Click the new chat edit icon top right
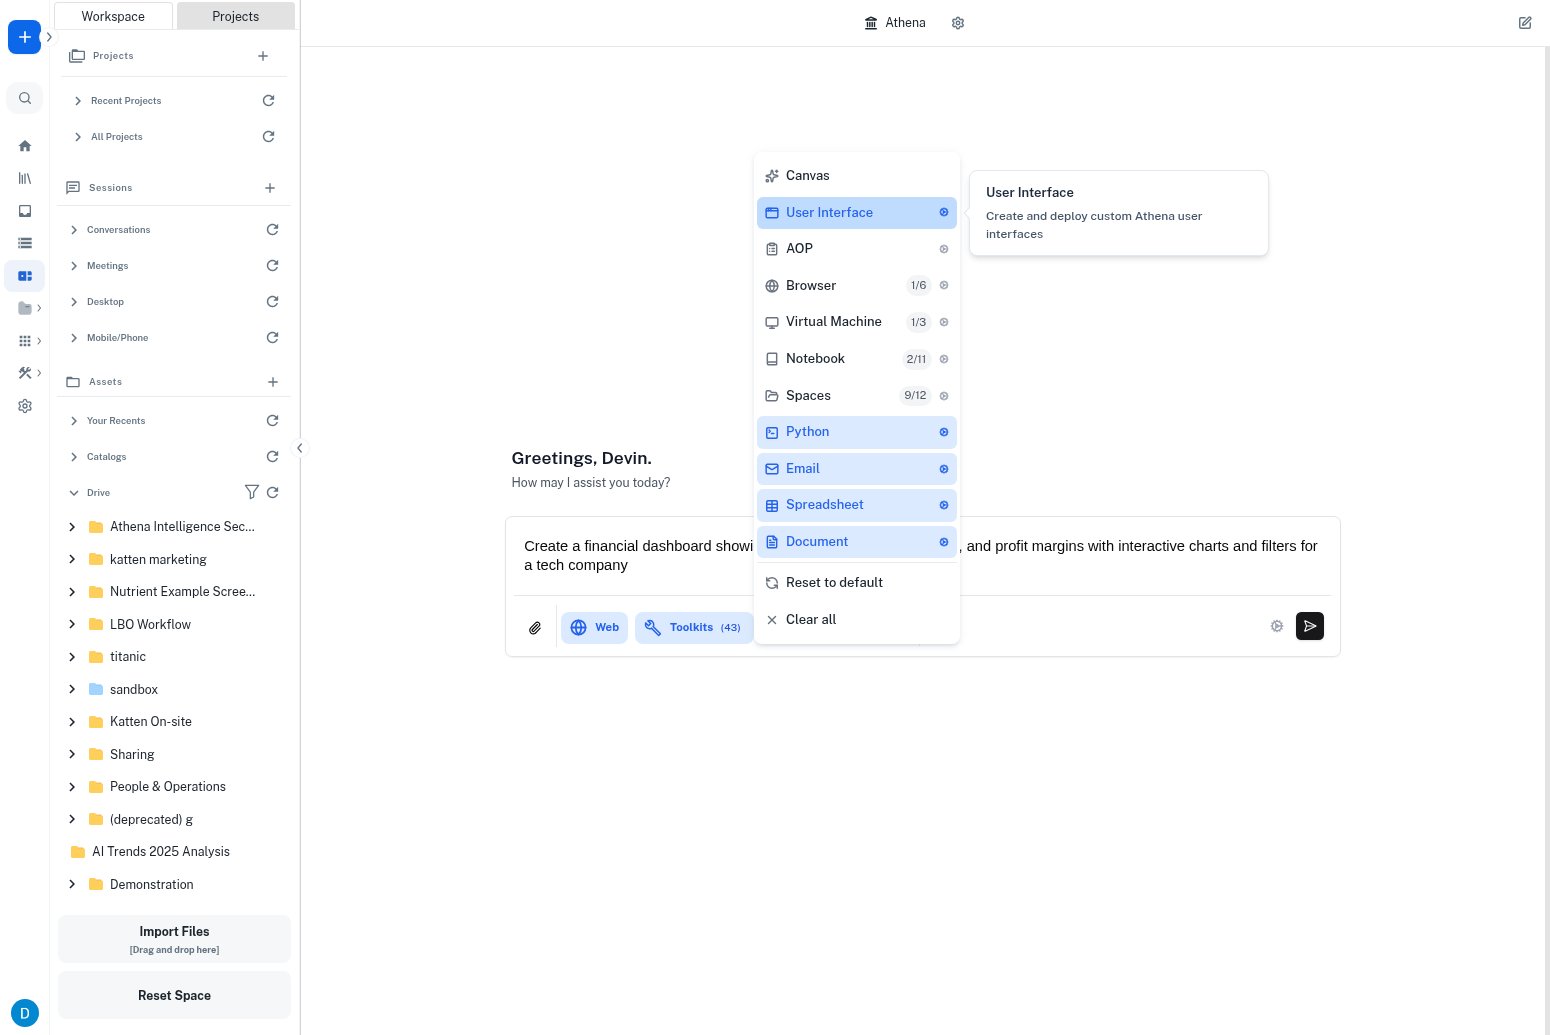This screenshot has height=1035, width=1550. 1525,23
